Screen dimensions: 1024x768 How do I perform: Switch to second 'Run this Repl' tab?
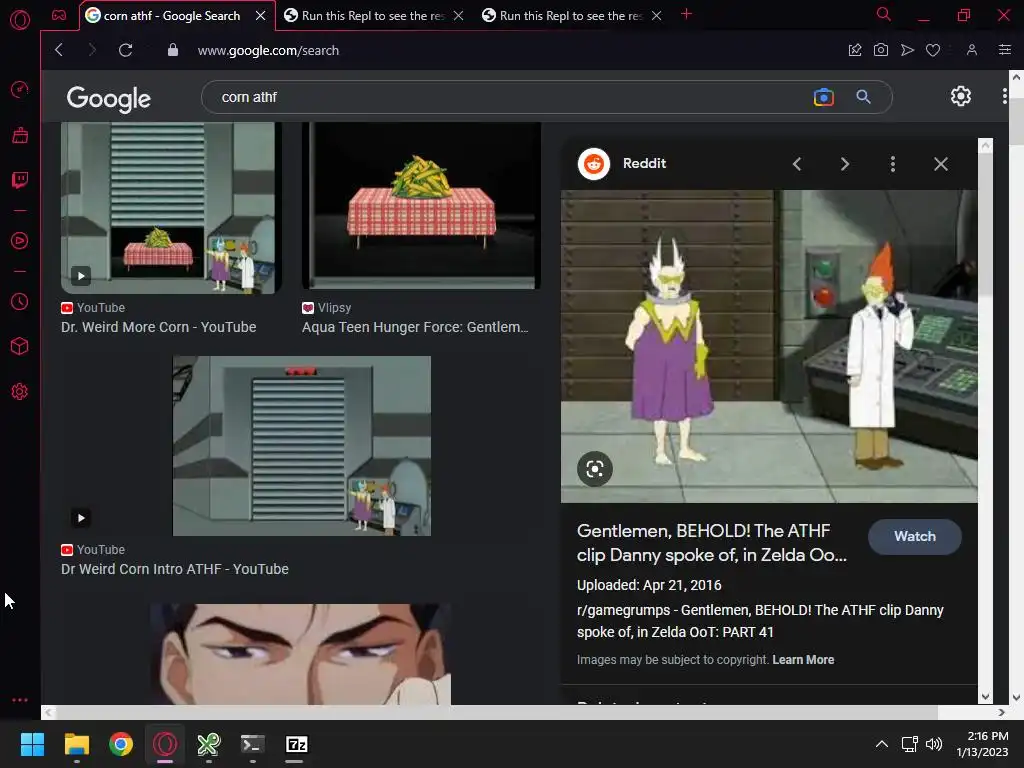(373, 16)
